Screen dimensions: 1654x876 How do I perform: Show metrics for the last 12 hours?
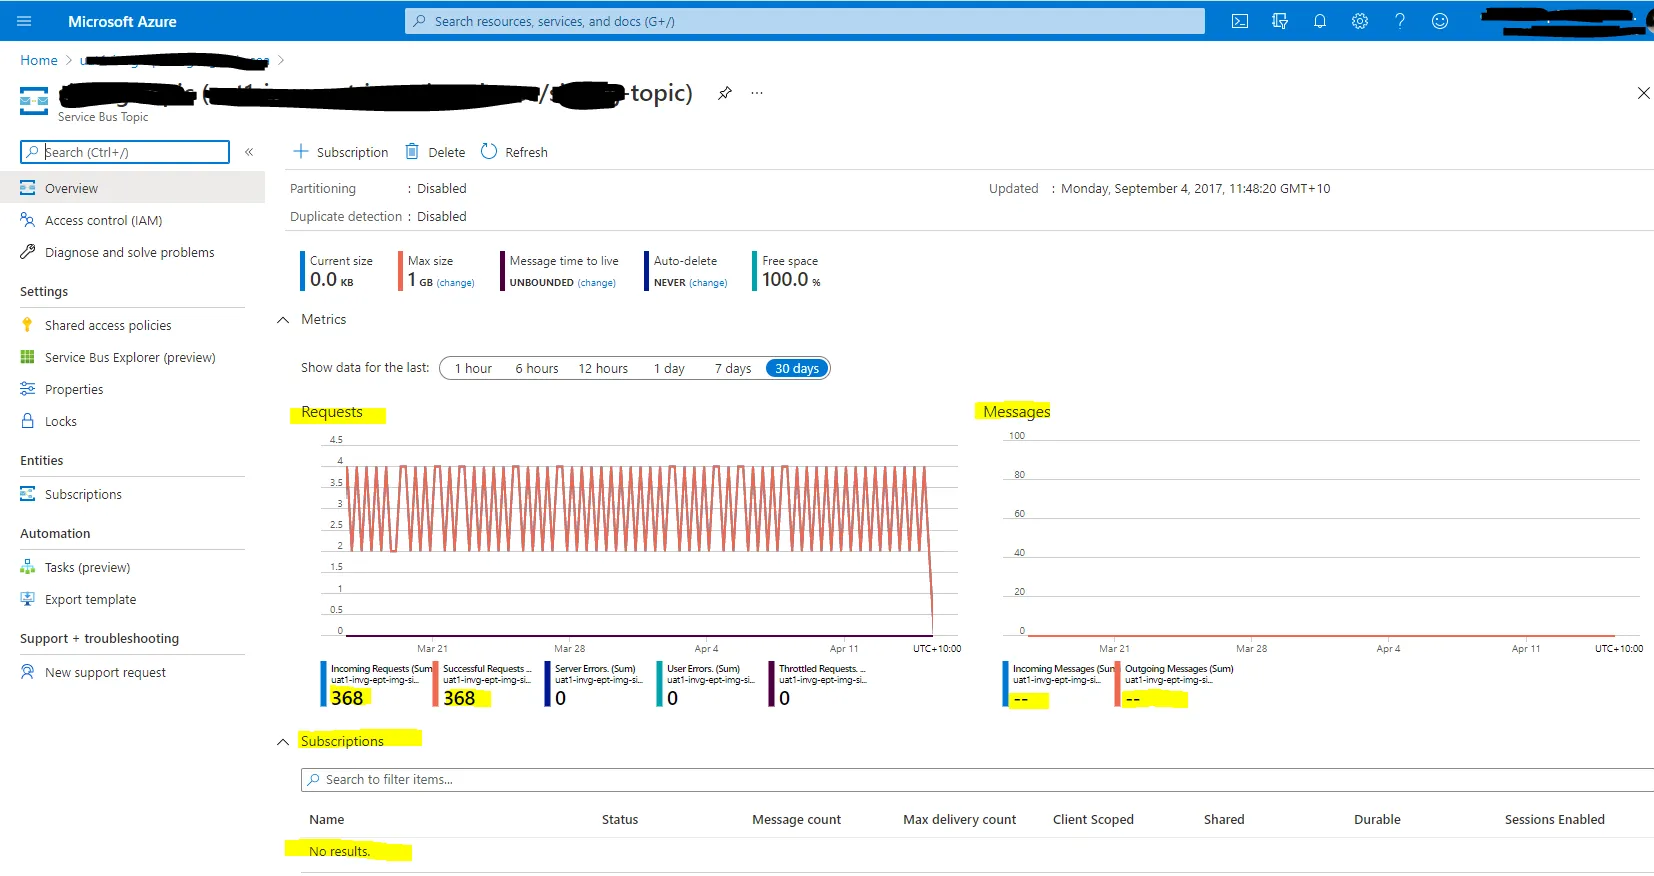click(603, 368)
